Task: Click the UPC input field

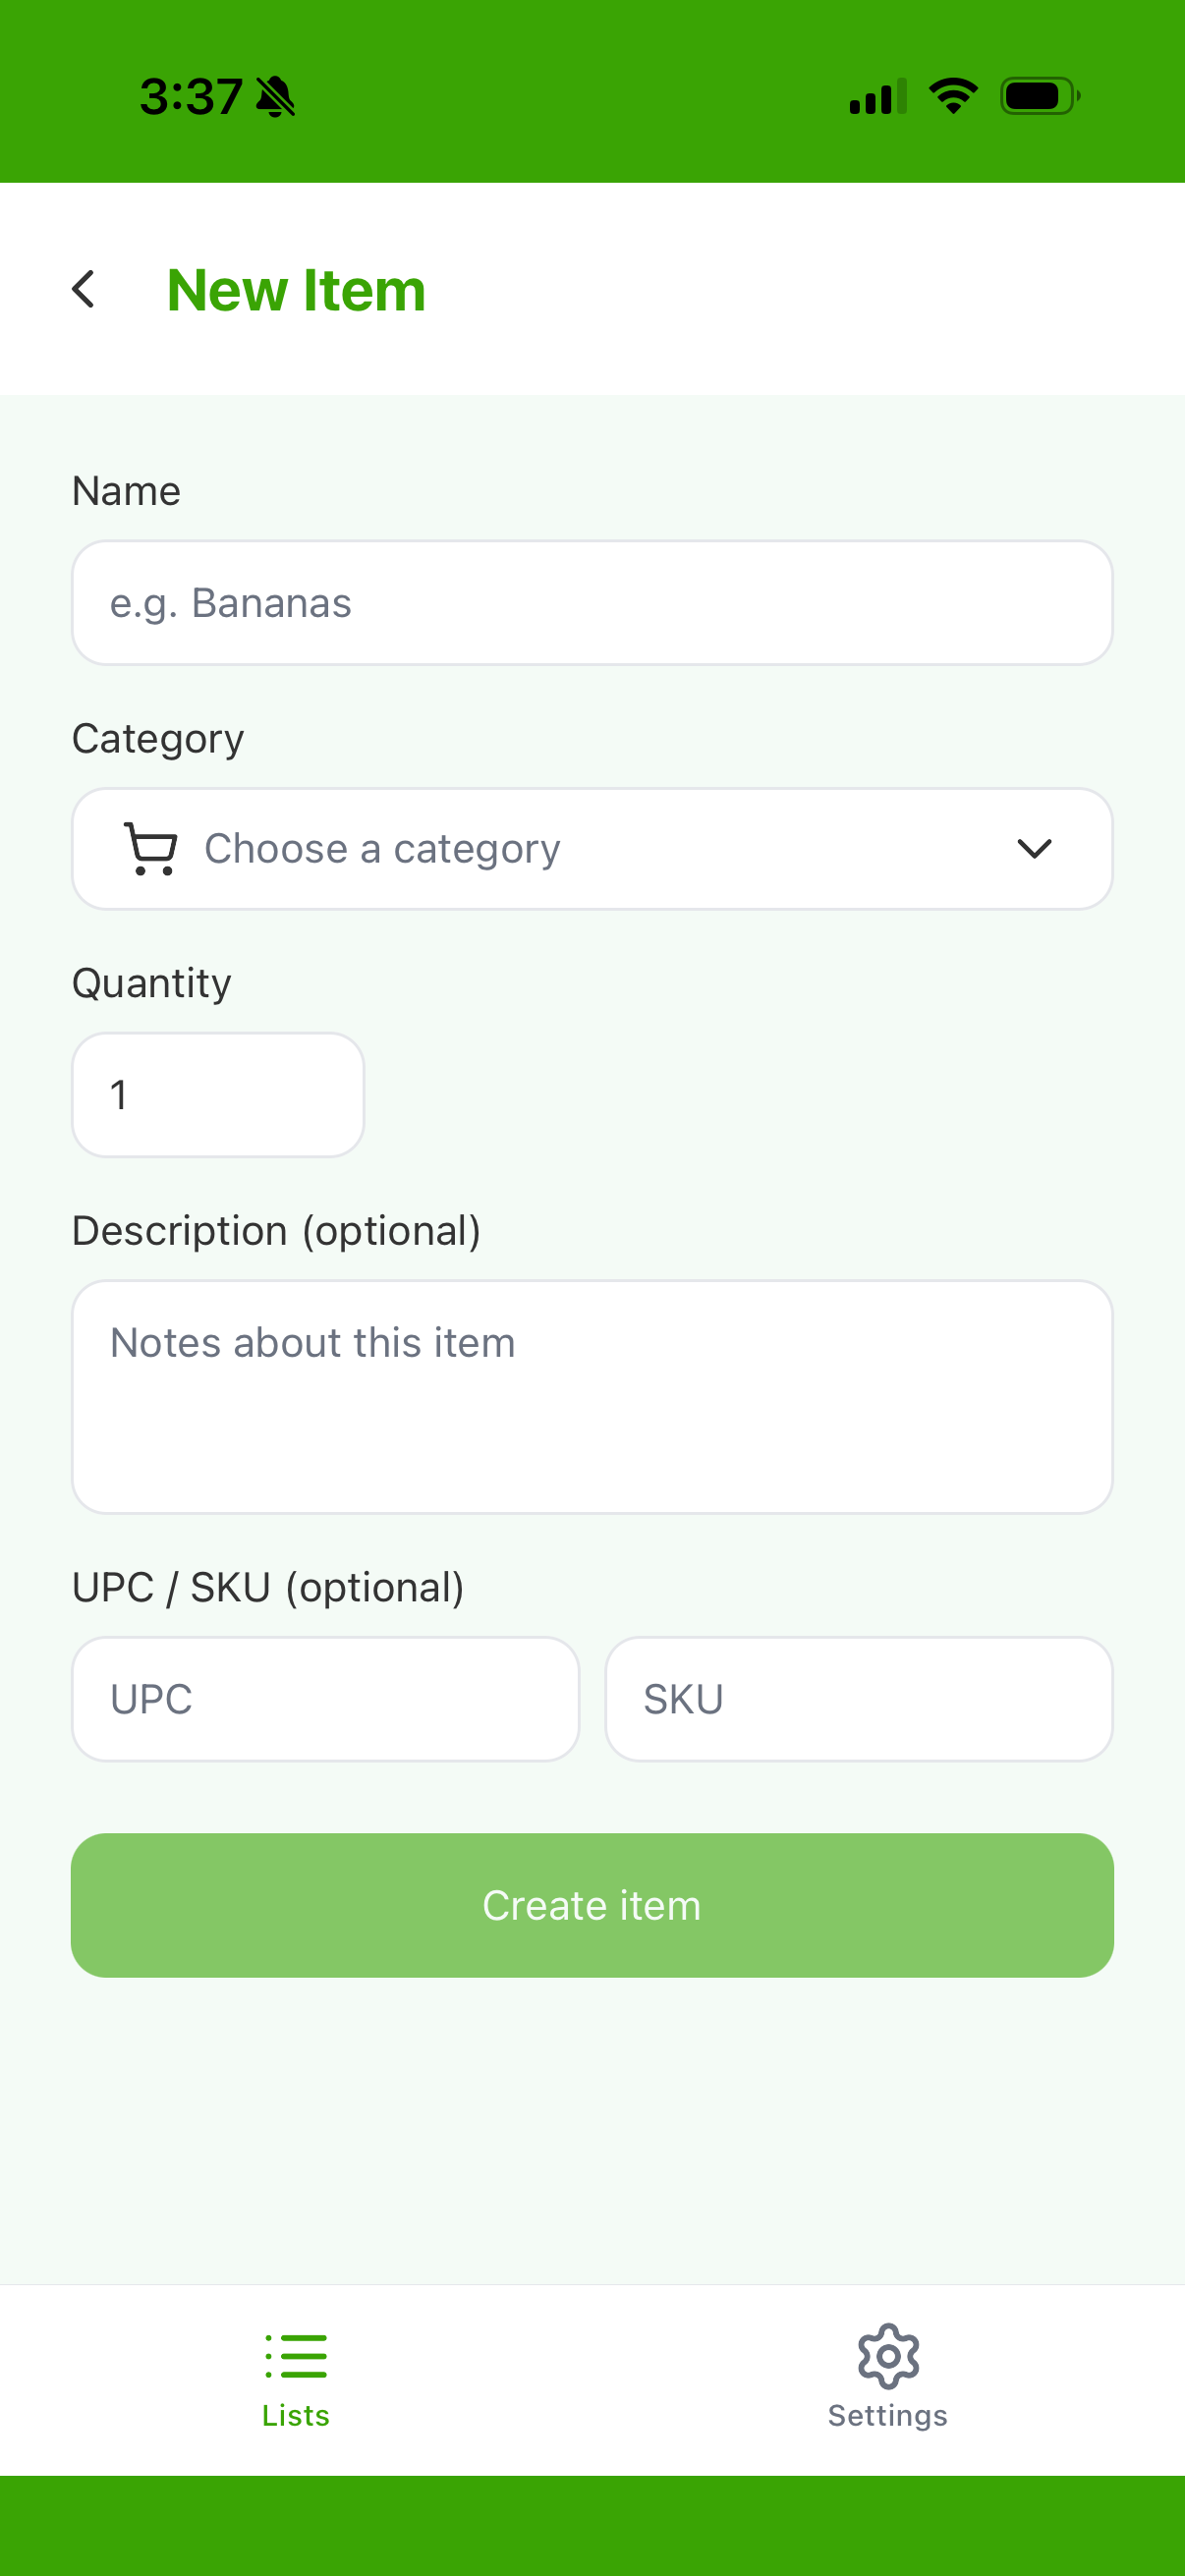Action: pyautogui.click(x=325, y=1699)
